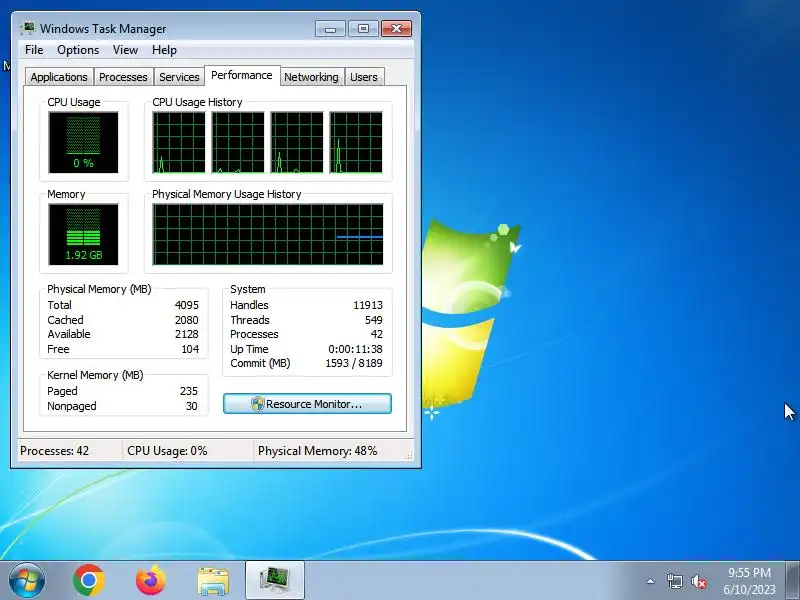Image resolution: width=800 pixels, height=600 pixels.
Task: Click the Commit value 1593 / 8189
Action: pyautogui.click(x=354, y=363)
